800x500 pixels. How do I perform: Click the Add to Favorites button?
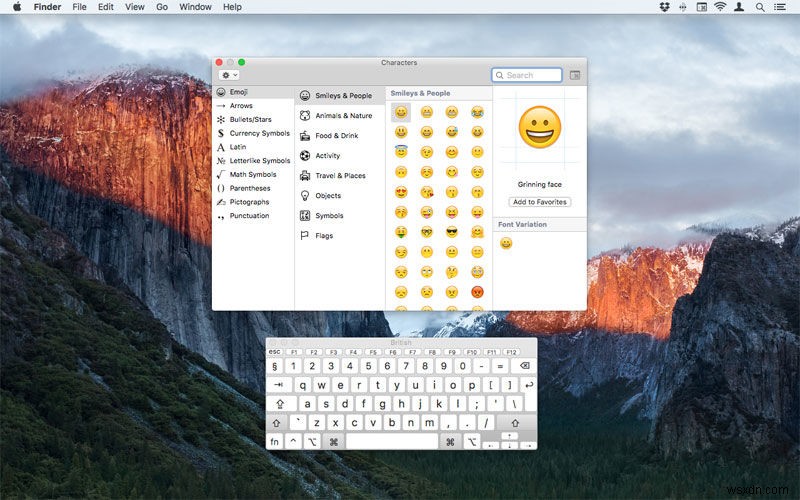[540, 202]
